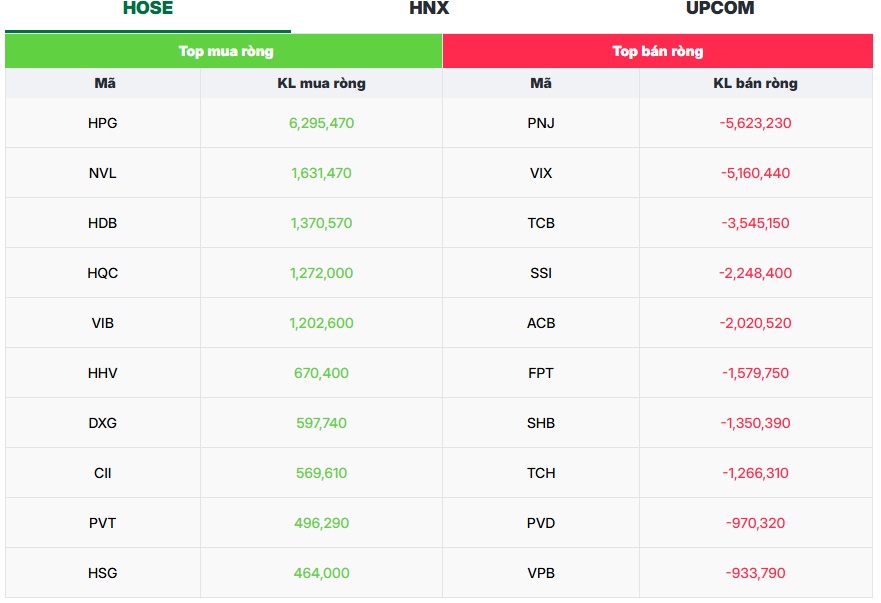Select the value -2,248,400 for SSI

pos(755,273)
